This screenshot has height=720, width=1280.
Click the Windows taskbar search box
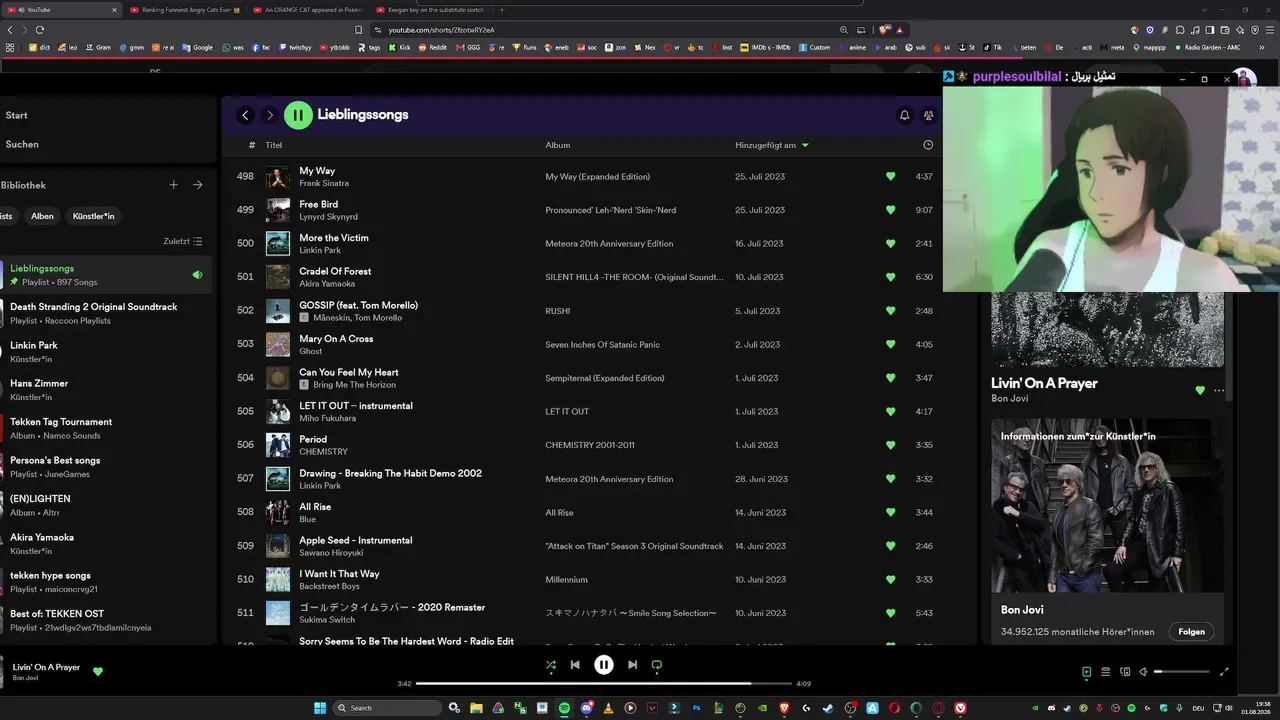pos(387,708)
